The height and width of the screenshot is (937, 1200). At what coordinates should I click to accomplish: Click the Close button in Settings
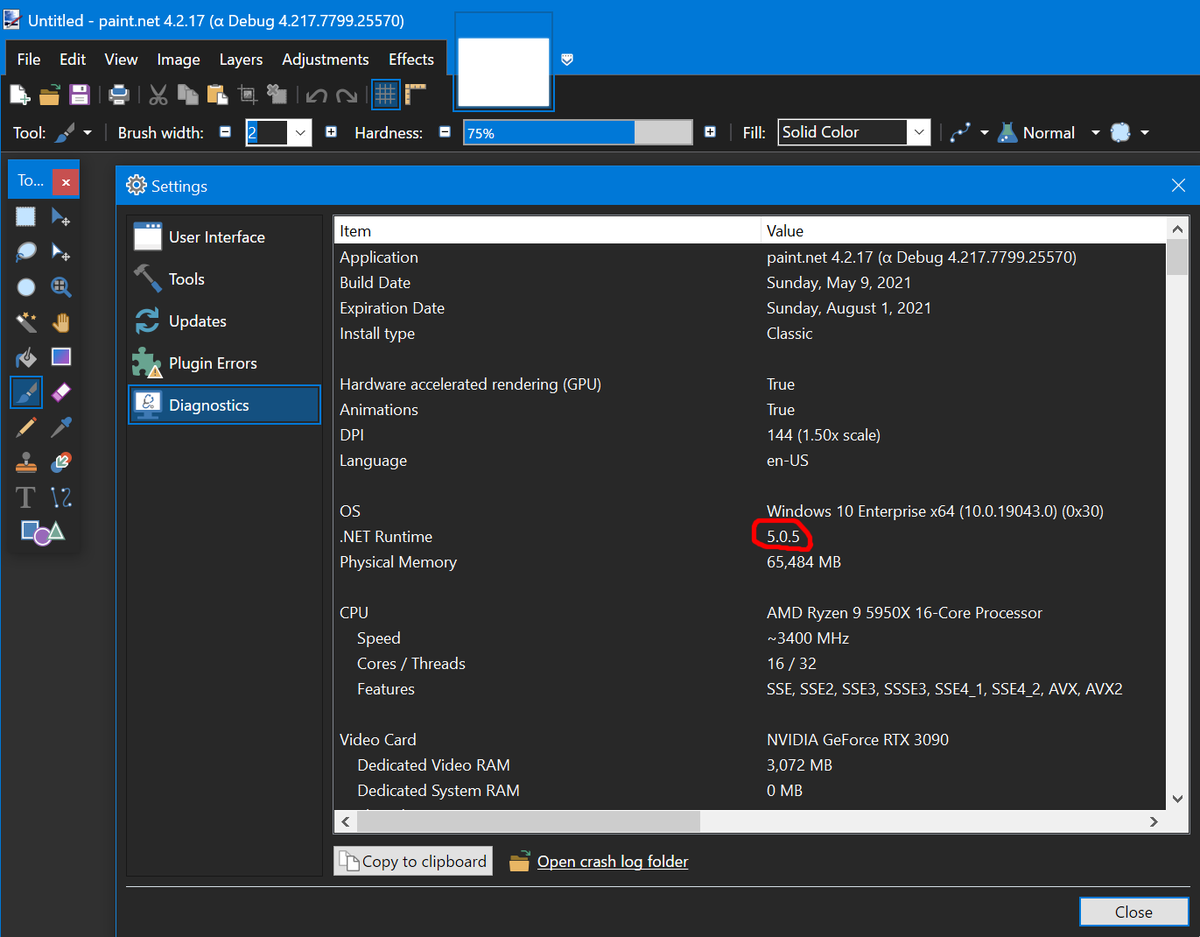click(1133, 912)
